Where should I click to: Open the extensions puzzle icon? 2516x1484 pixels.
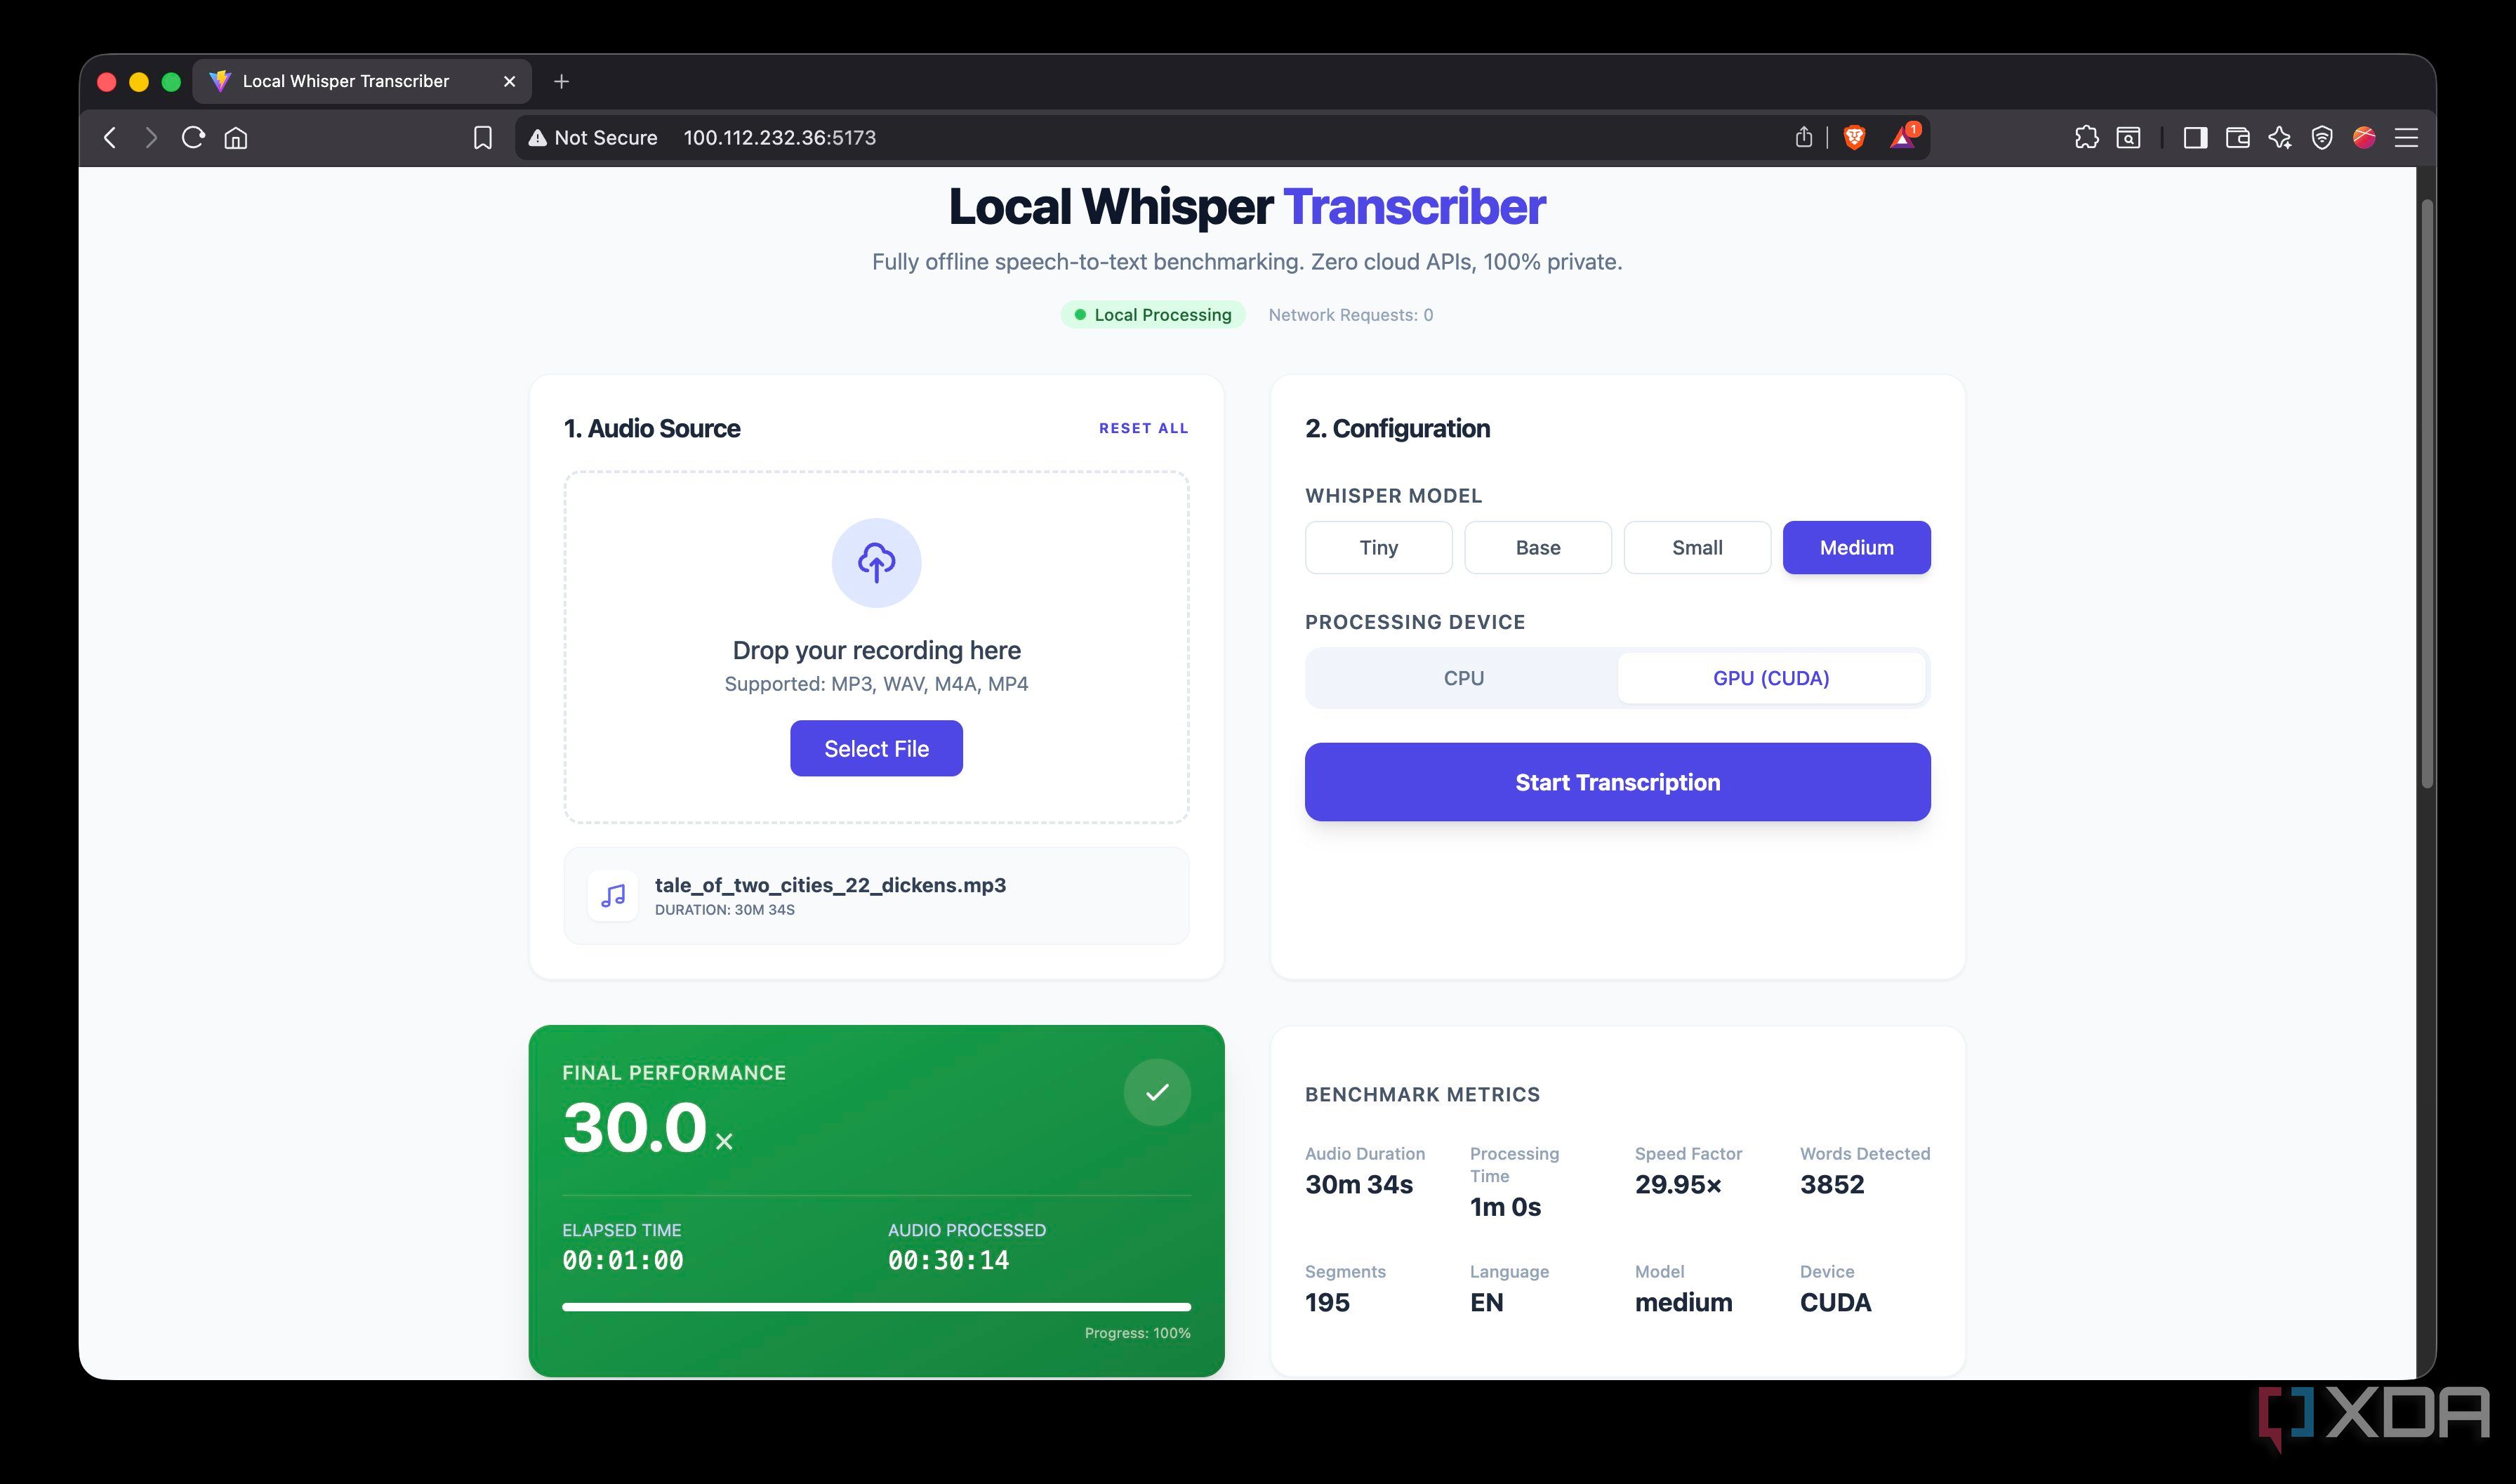pos(2086,138)
